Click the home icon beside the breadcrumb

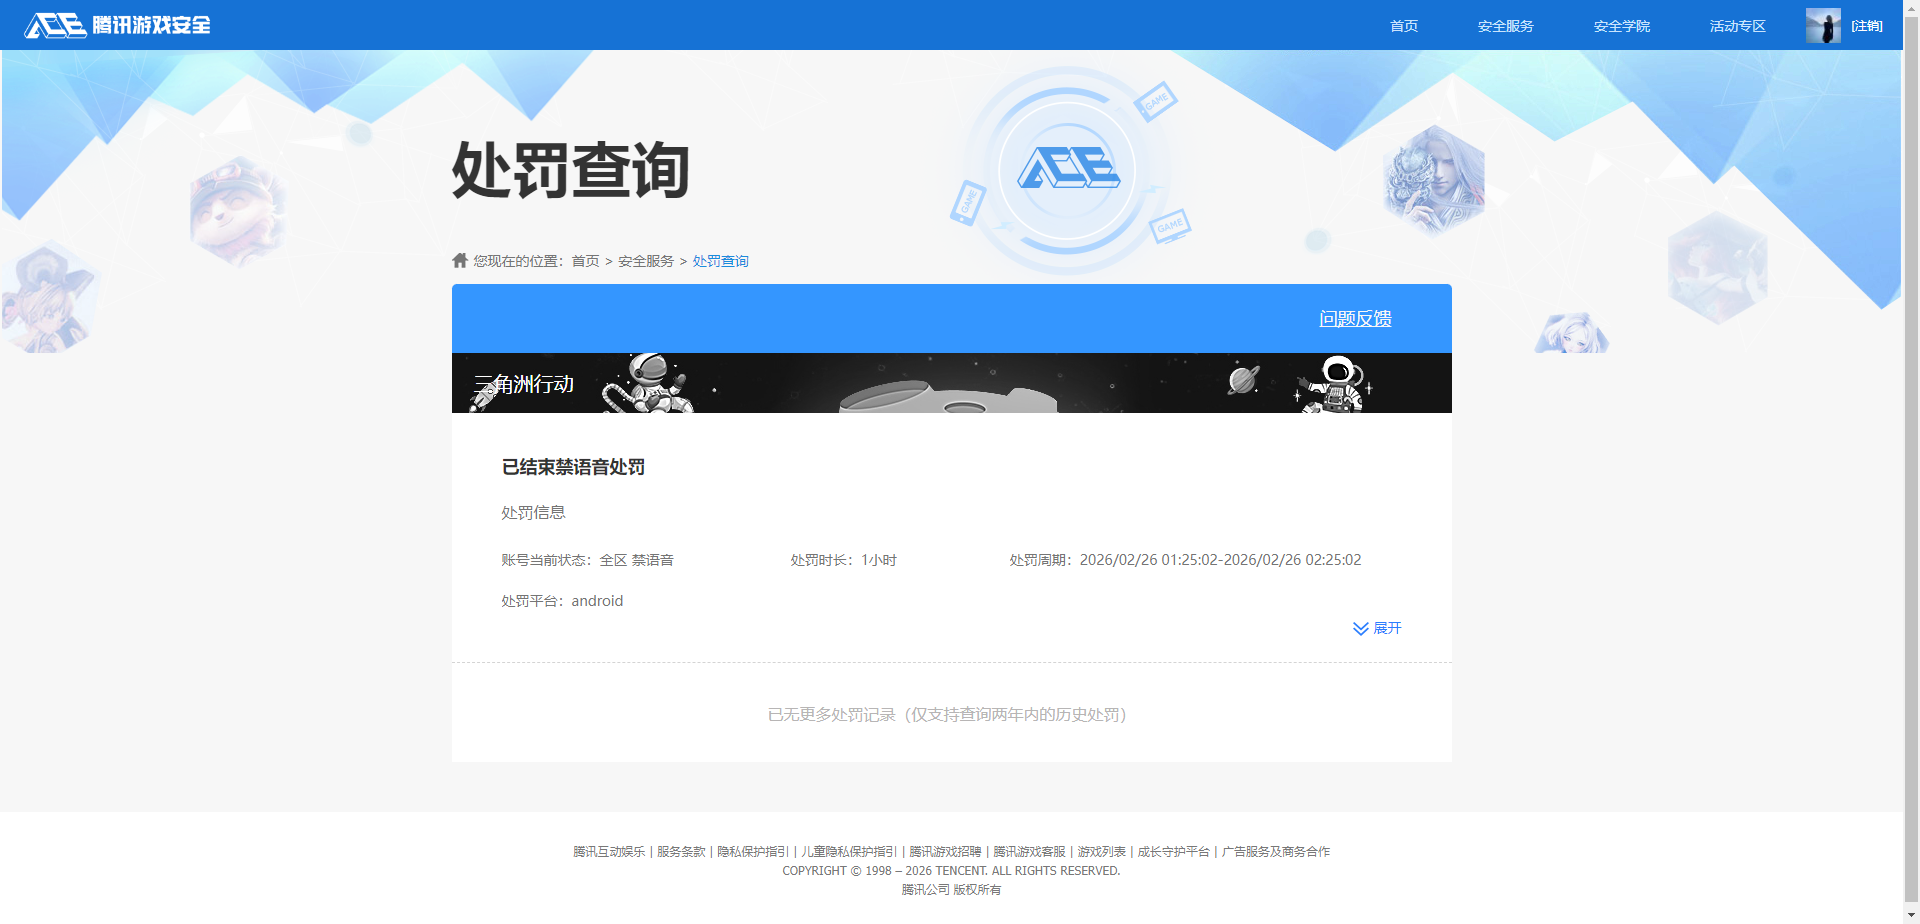pyautogui.click(x=459, y=260)
